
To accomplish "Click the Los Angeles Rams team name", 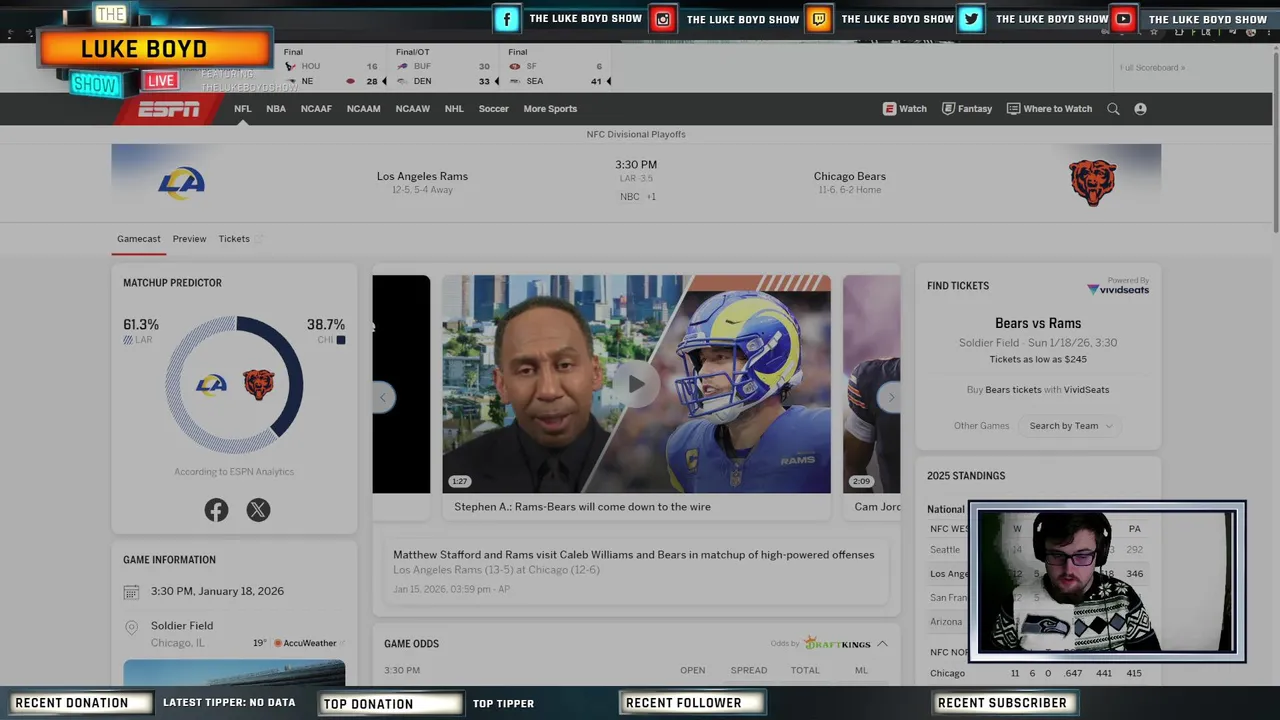I will tap(422, 176).
